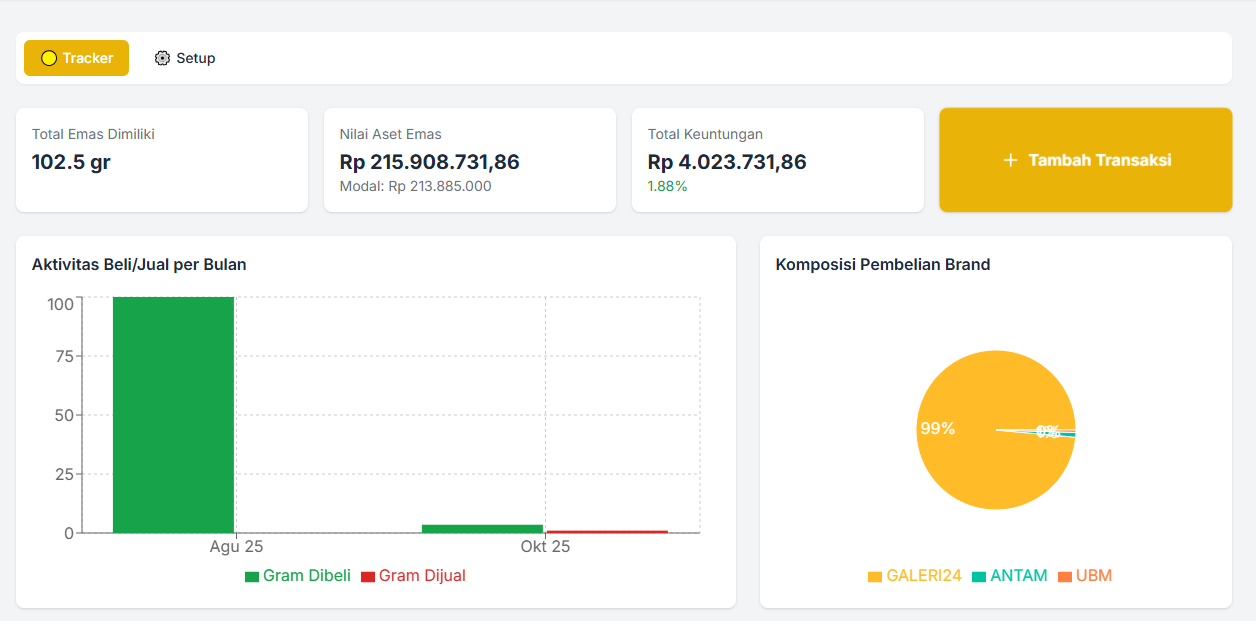Click the plus icon on Tambah Transaksi
The width and height of the screenshot is (1256, 621).
(1010, 160)
